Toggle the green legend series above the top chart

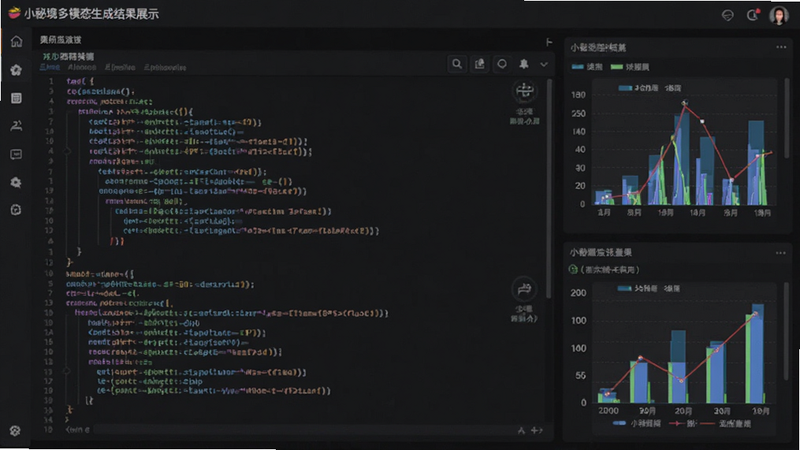pos(630,67)
